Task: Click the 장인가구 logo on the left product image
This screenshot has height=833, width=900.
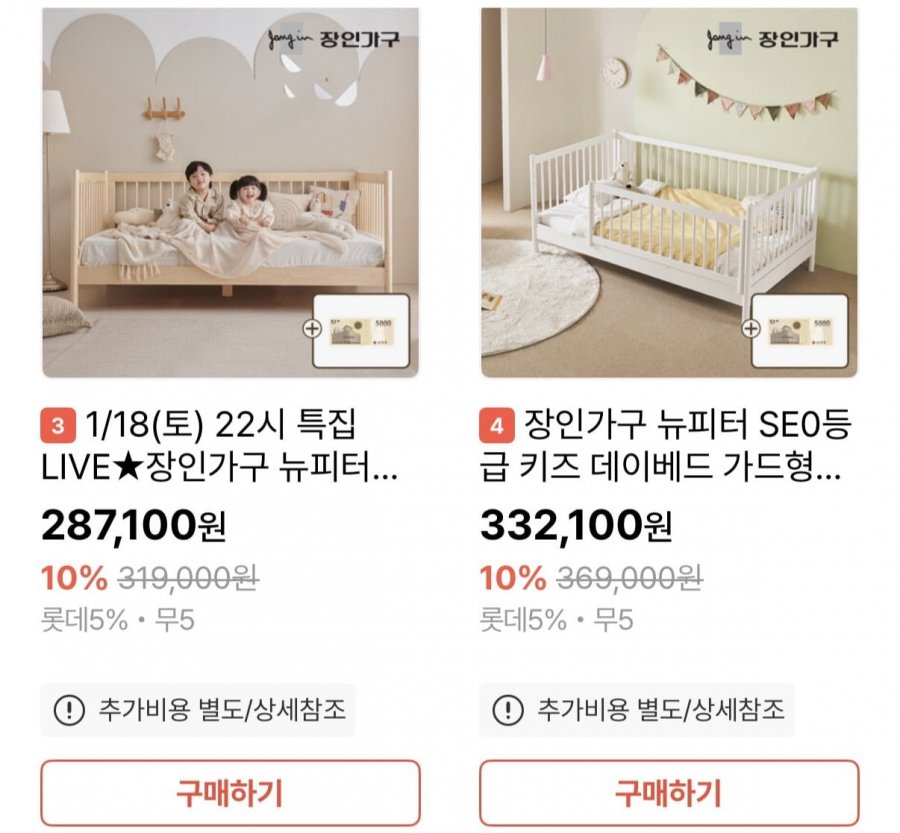Action: pos(328,41)
